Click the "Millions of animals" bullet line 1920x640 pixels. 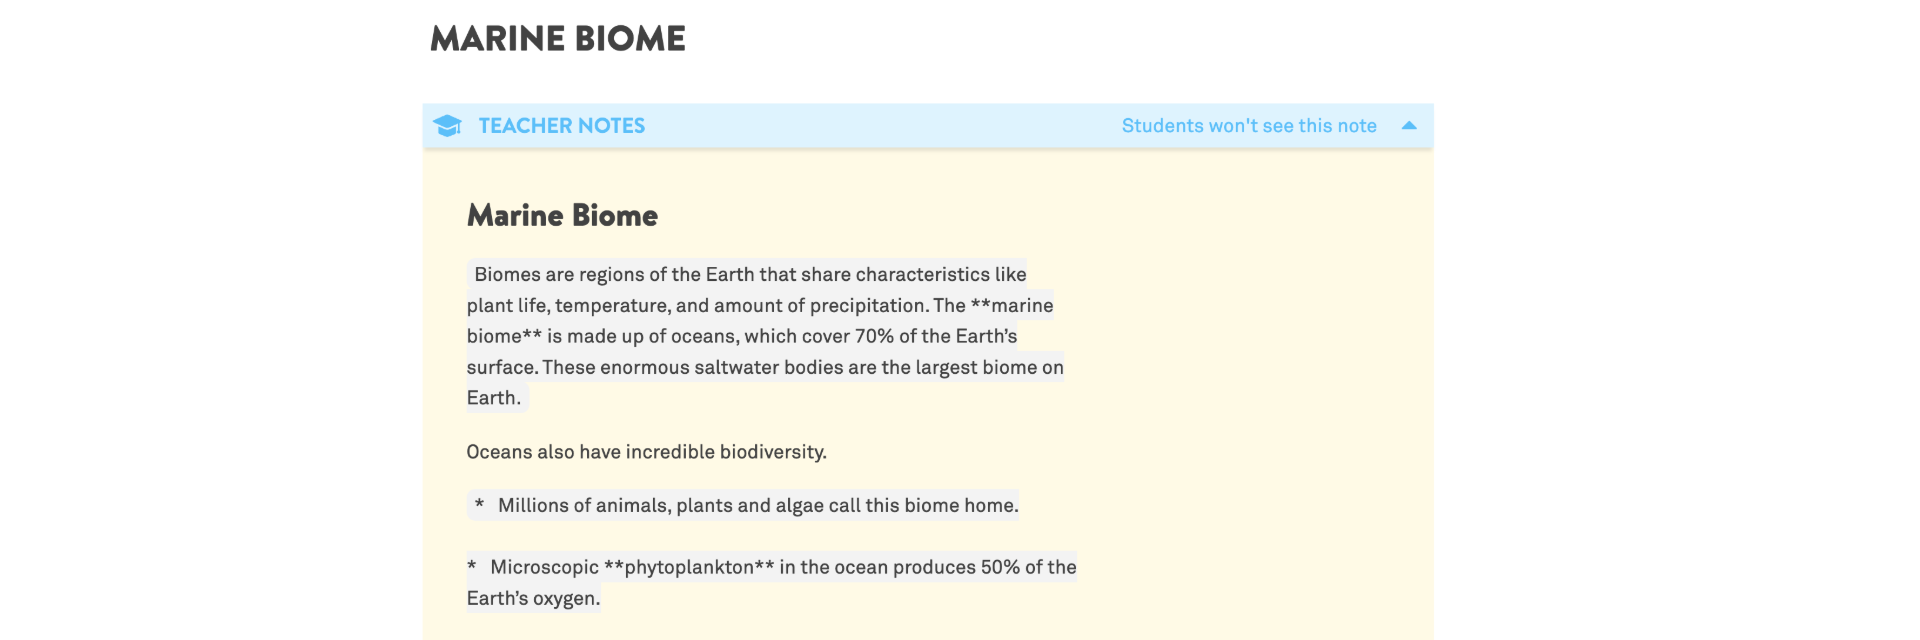coord(757,506)
